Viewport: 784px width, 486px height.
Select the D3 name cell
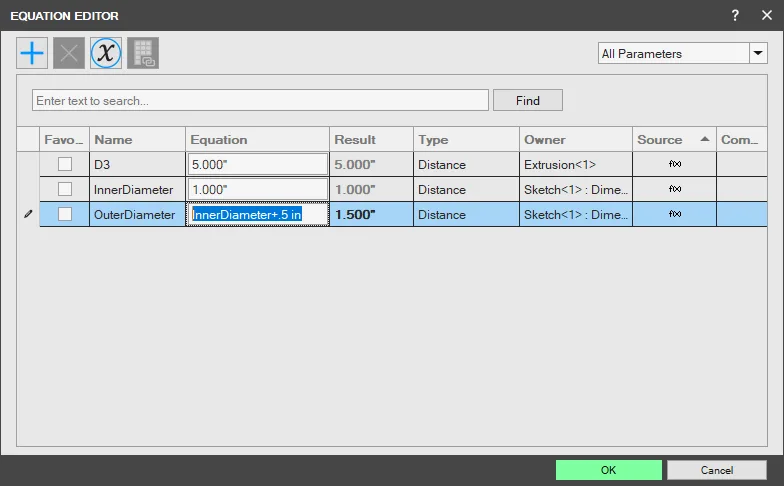(x=138, y=164)
